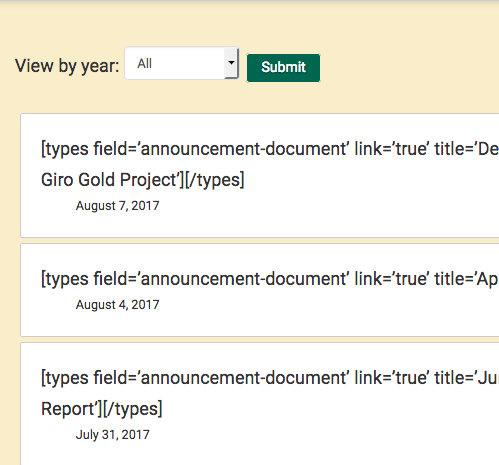This screenshot has height=465, width=499.
Task: Click the 'title='De' text in the first card
Action: 467,149
